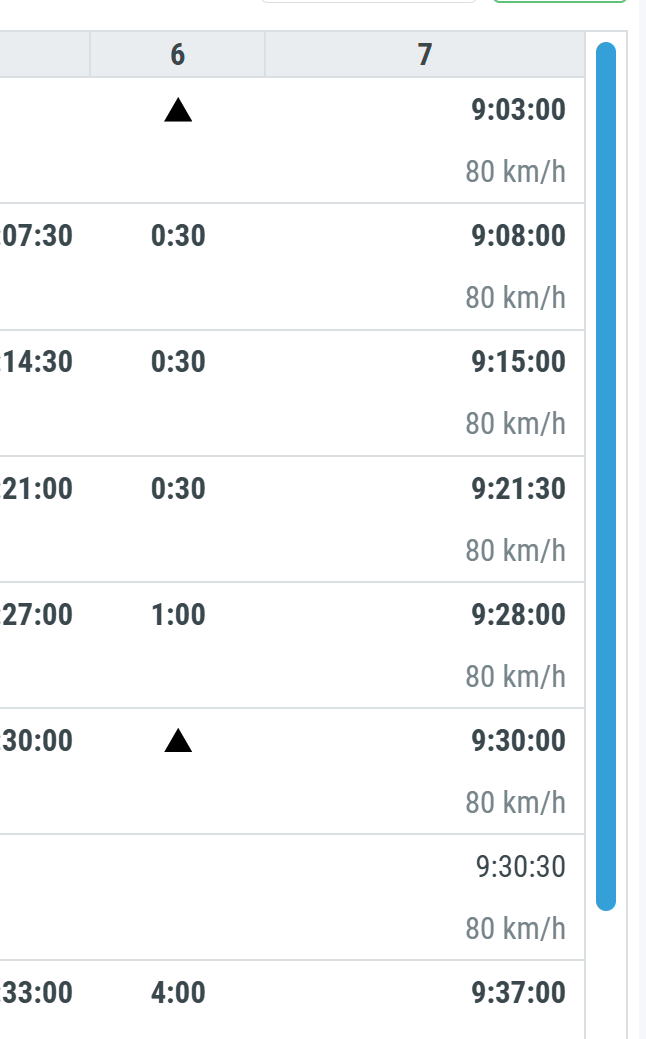
Task: Click the triangle icon beside 9:30:00
Action: (178, 741)
